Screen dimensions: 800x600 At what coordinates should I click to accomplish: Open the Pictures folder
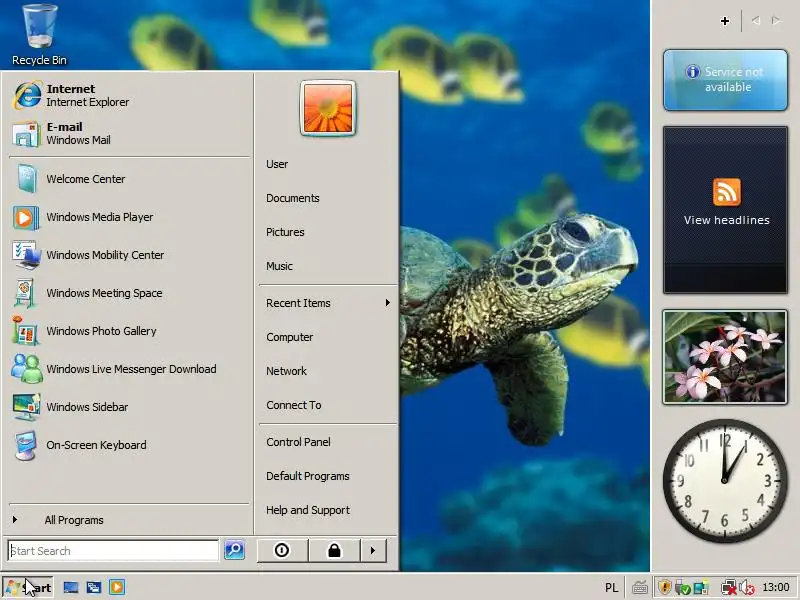click(x=285, y=232)
